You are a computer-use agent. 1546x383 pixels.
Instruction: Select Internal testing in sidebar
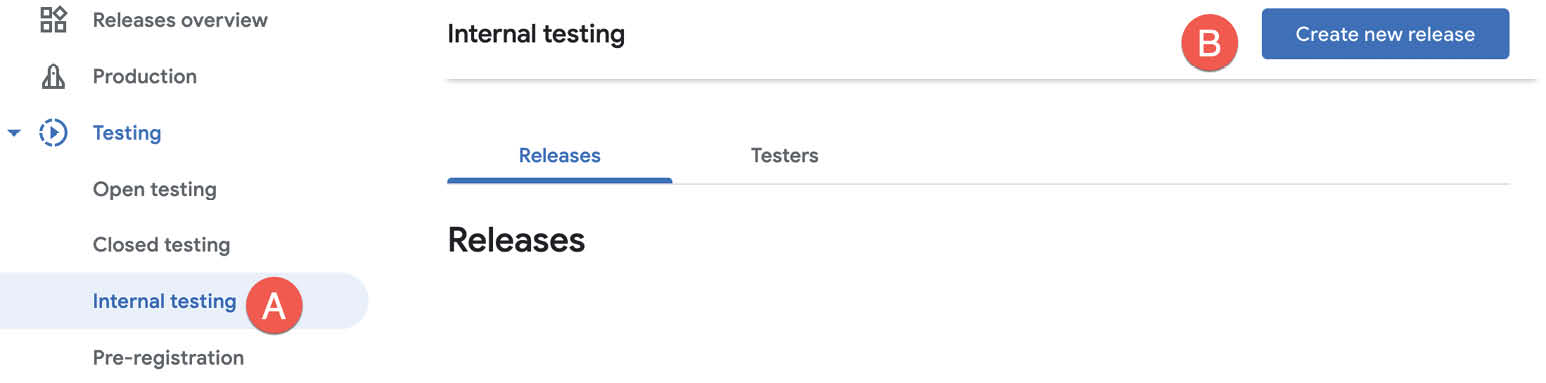click(164, 301)
